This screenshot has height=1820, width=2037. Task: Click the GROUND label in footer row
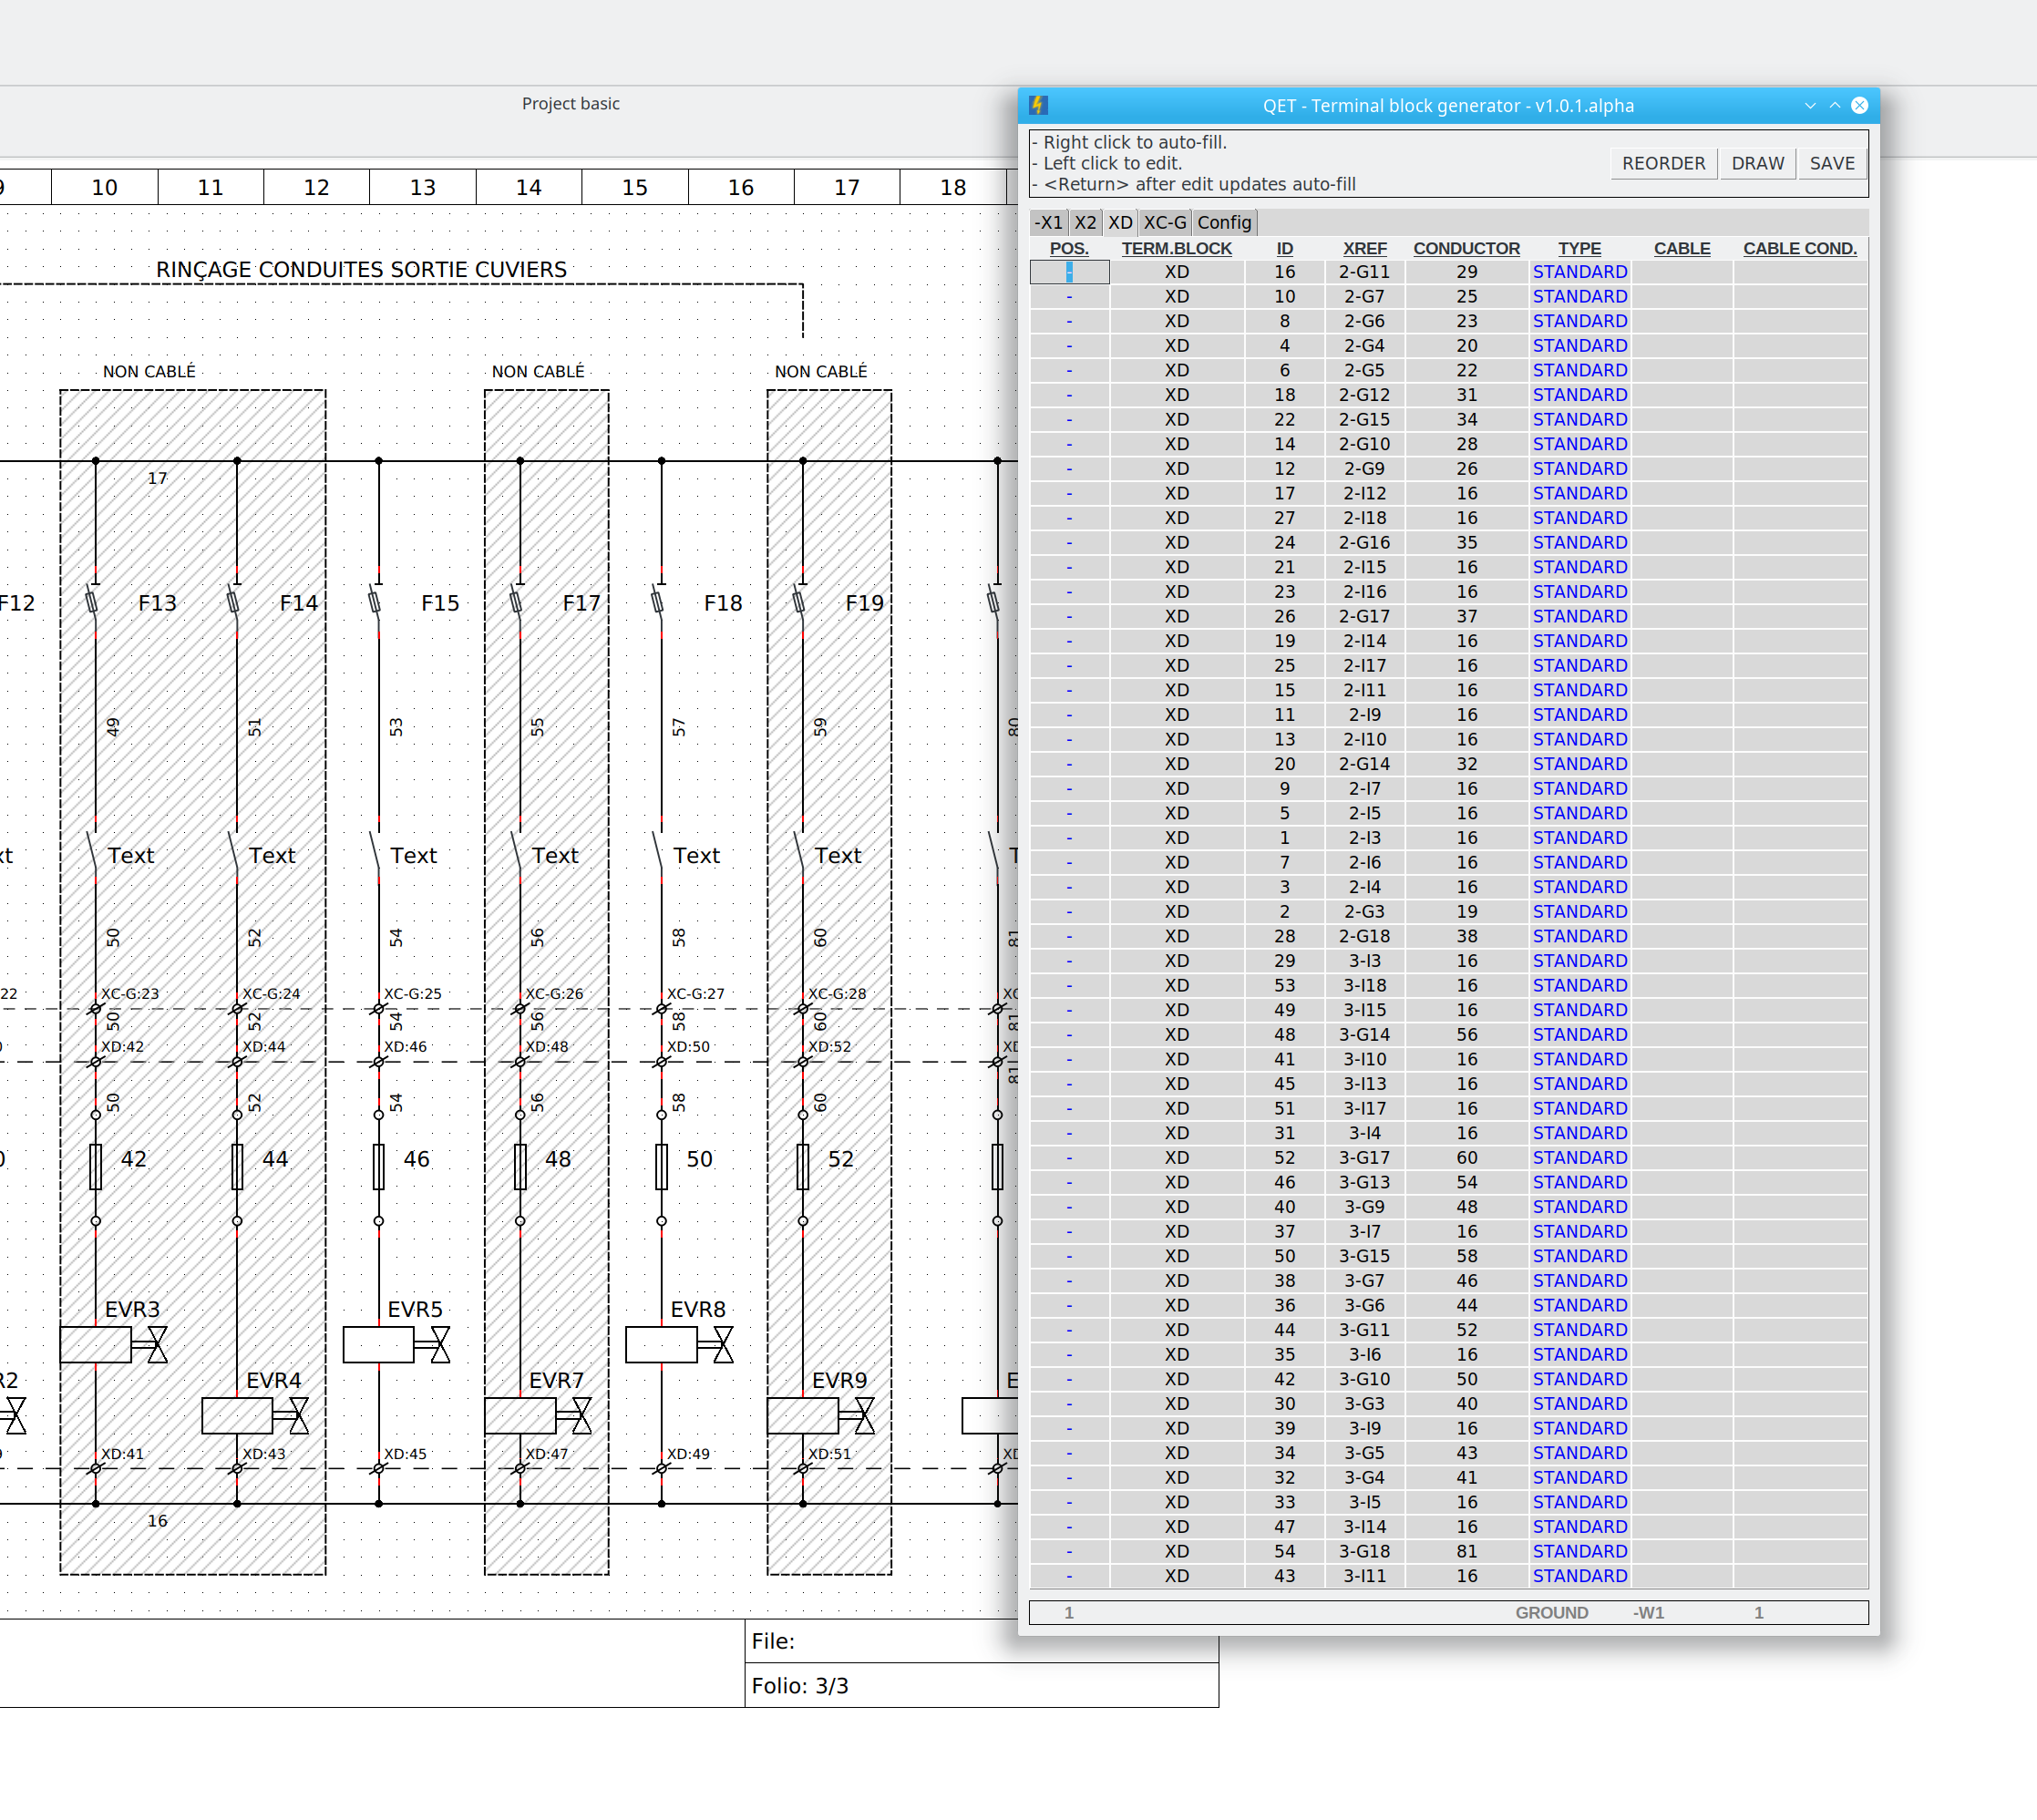coord(1550,1613)
